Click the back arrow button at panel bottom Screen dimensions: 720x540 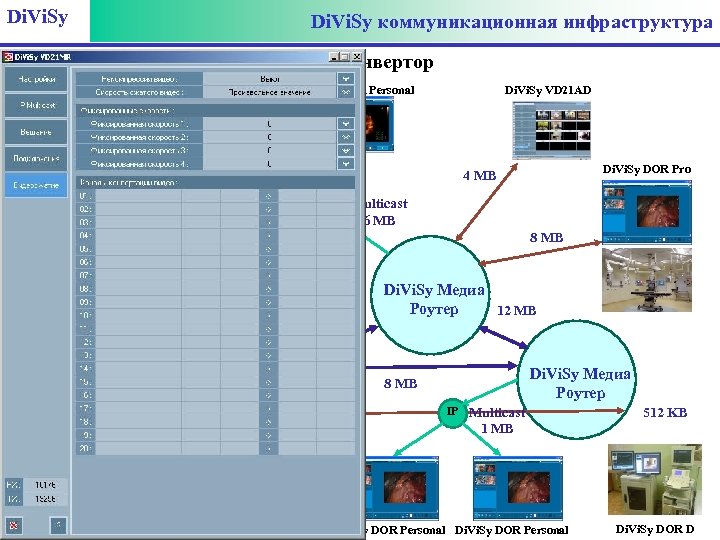tap(58, 525)
